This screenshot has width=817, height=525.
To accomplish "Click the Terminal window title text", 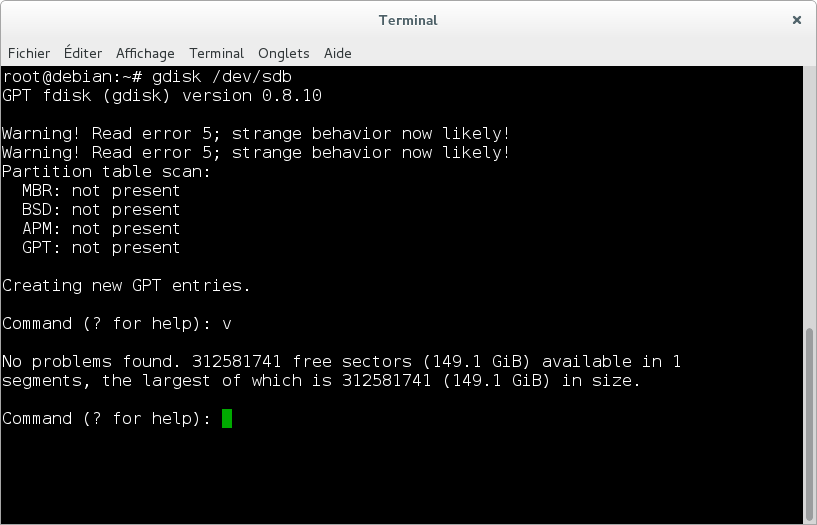I will (408, 20).
